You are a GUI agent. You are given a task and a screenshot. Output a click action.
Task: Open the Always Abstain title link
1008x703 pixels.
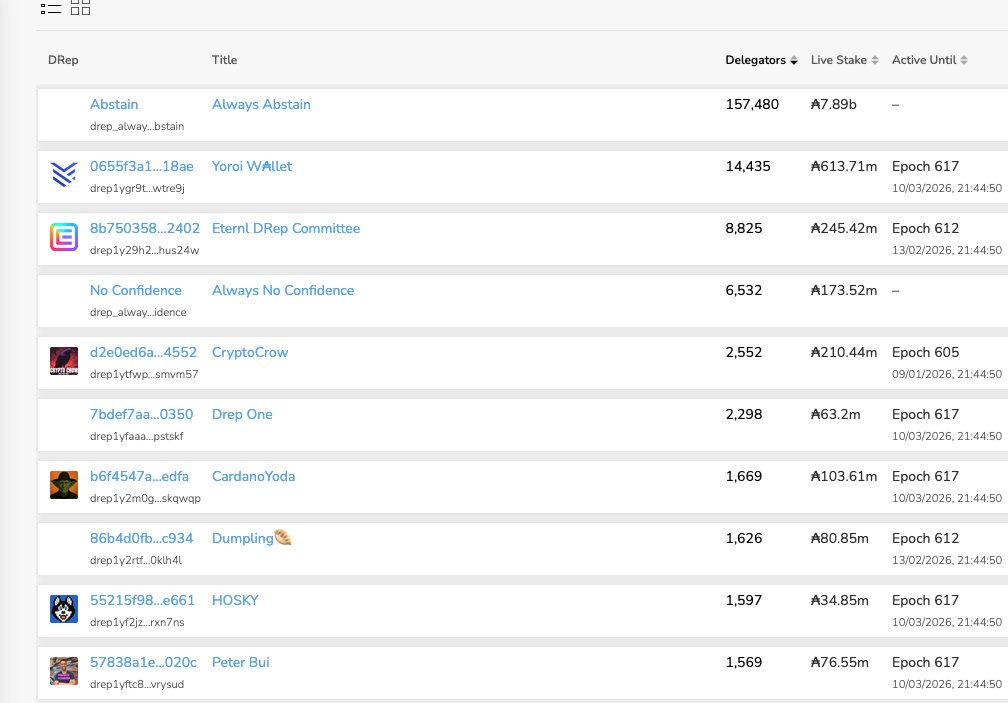tap(261, 104)
